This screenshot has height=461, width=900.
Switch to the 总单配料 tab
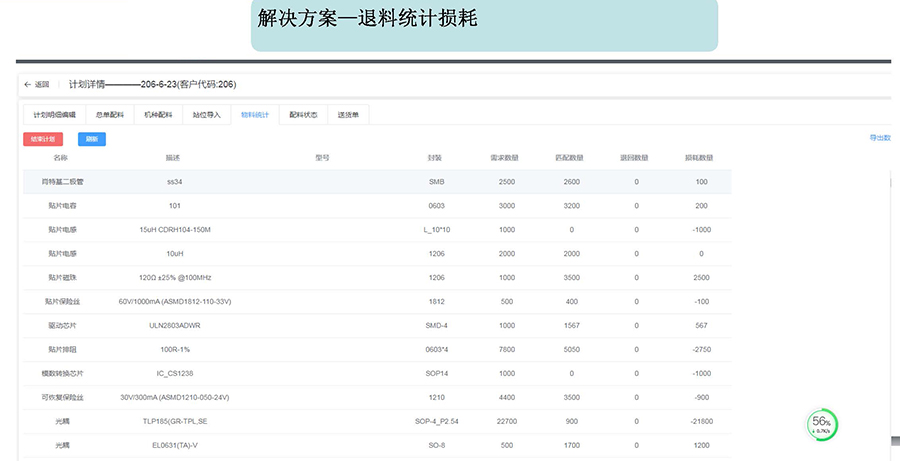pyautogui.click(x=110, y=115)
